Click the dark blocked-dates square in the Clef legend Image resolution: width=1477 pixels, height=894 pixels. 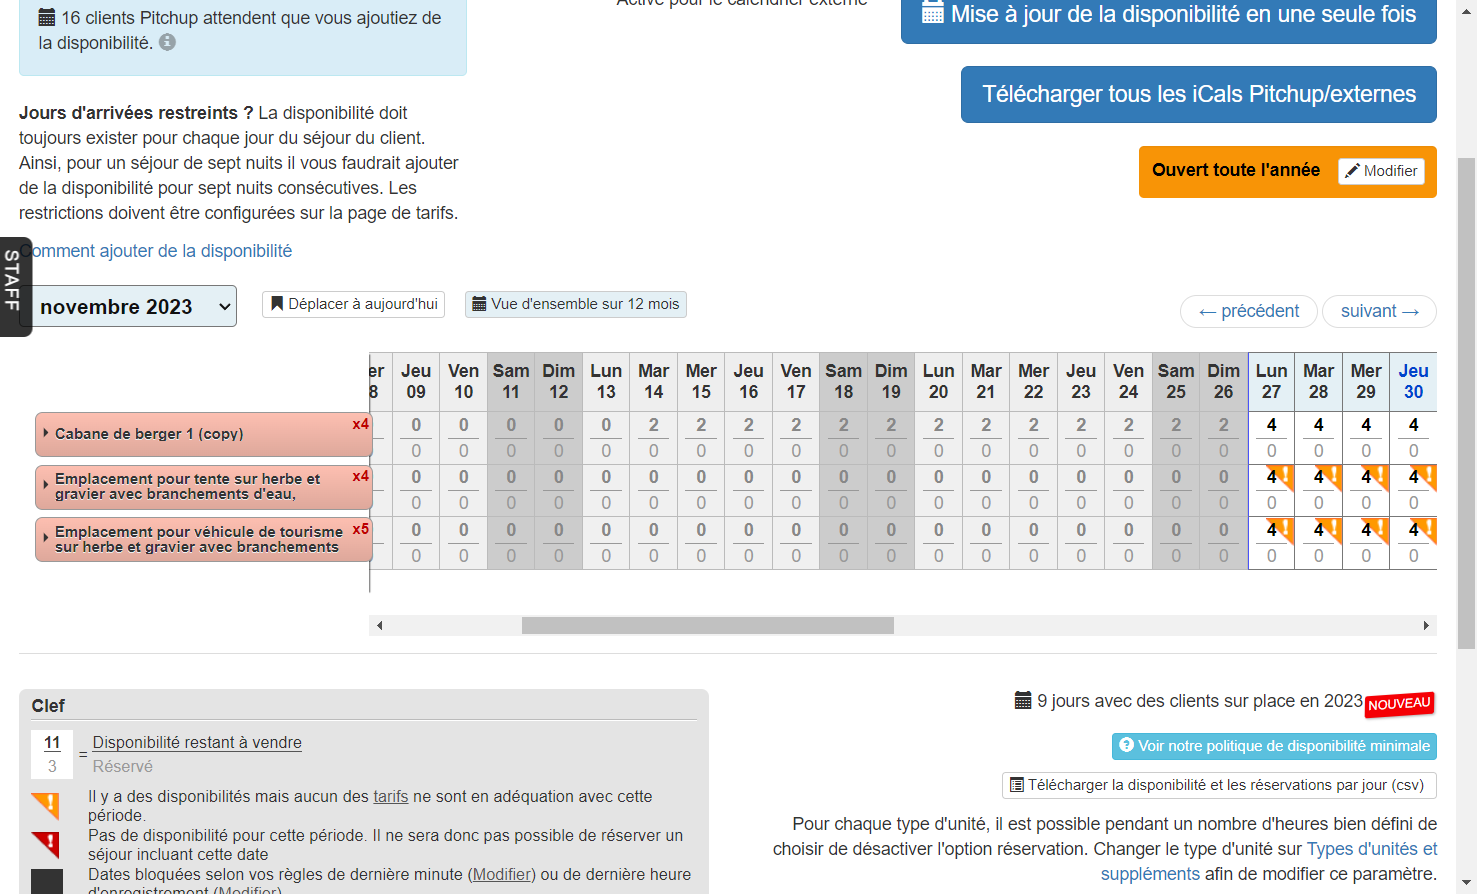(x=47, y=882)
